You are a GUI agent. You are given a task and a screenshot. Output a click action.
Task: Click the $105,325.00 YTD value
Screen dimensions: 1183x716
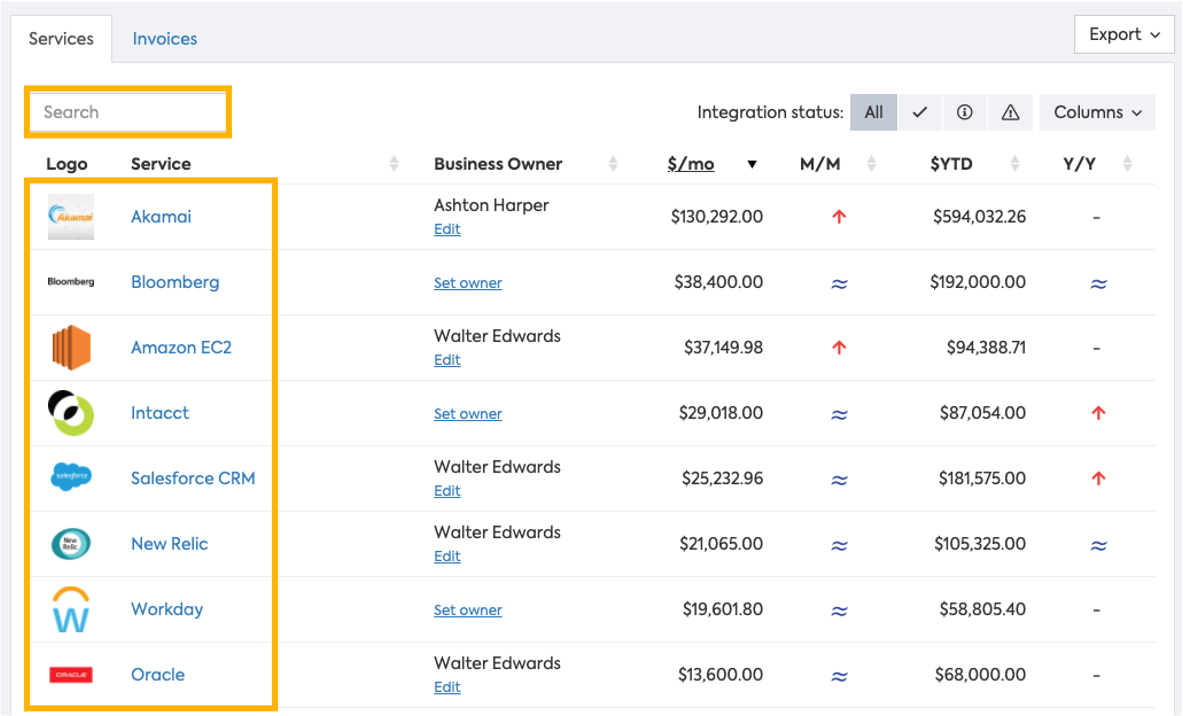pyautogui.click(x=980, y=544)
